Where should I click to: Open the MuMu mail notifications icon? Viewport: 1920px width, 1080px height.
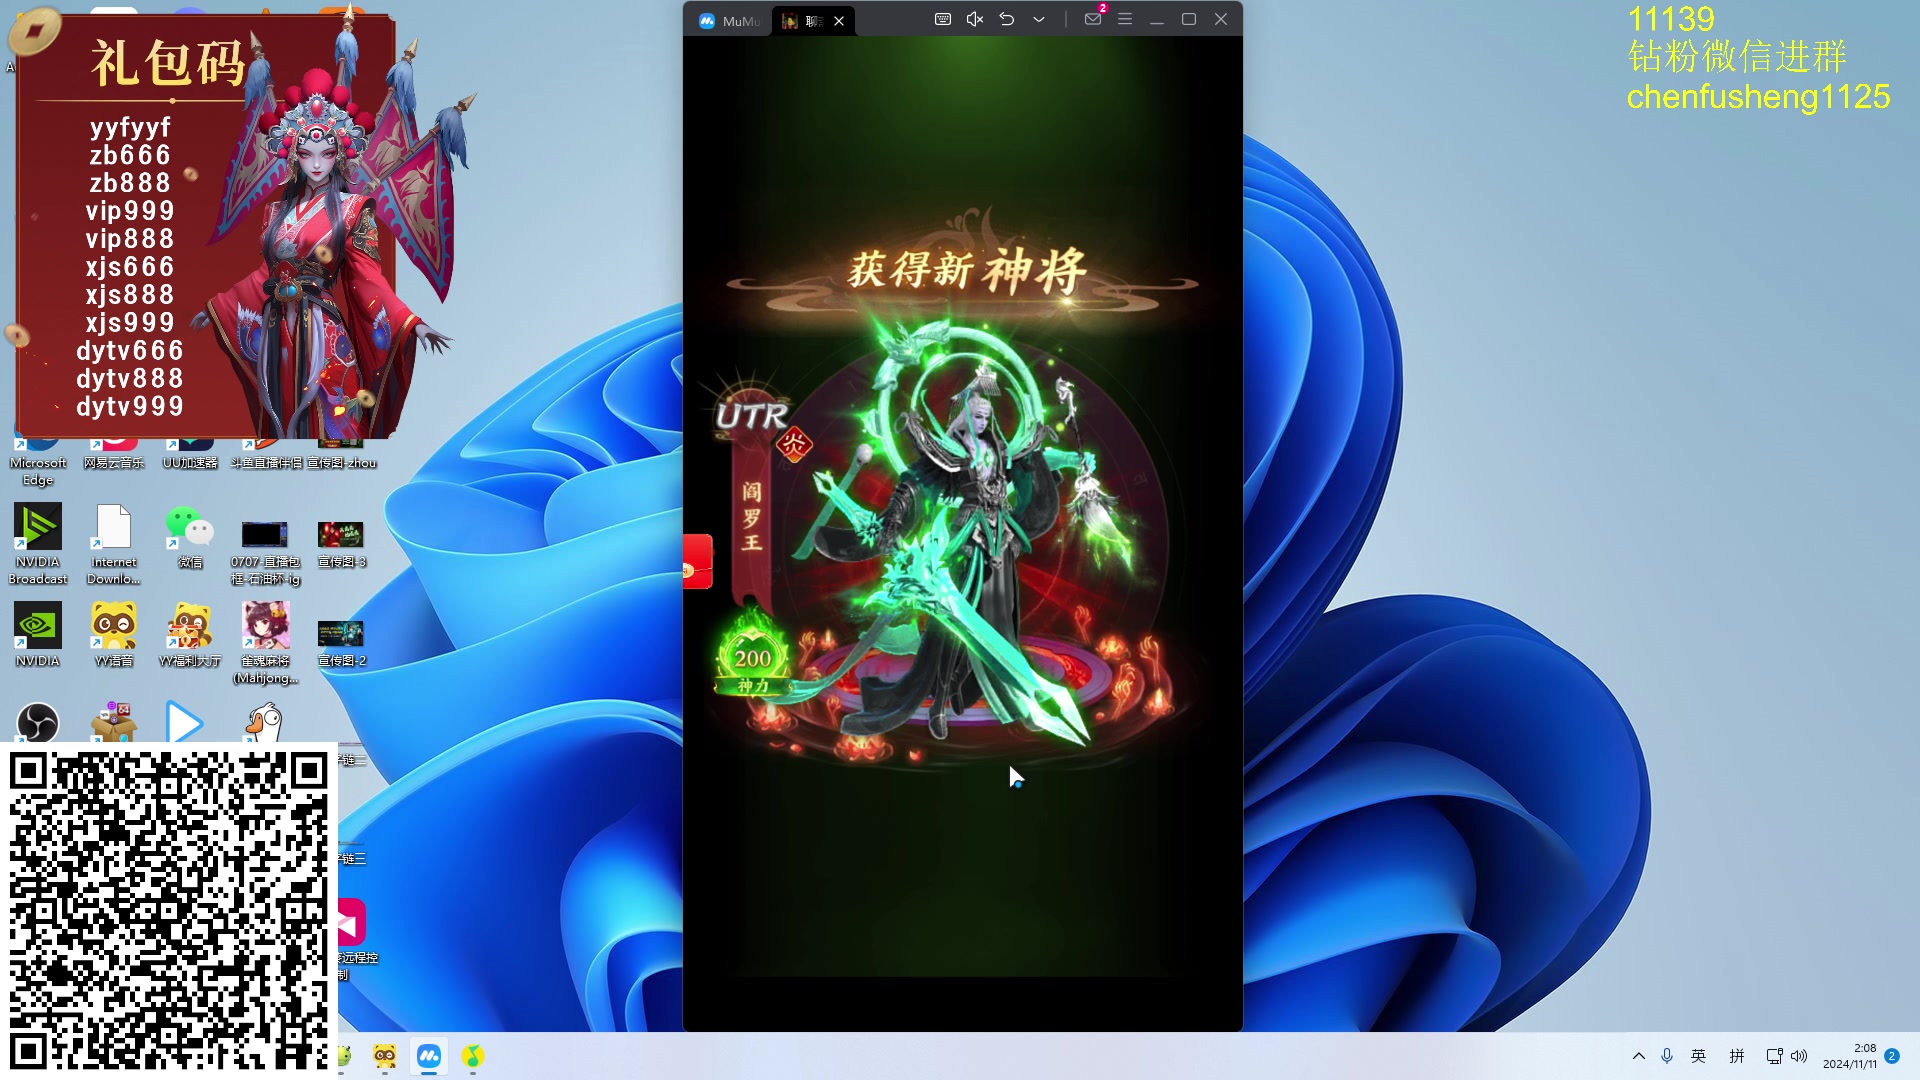tap(1093, 19)
